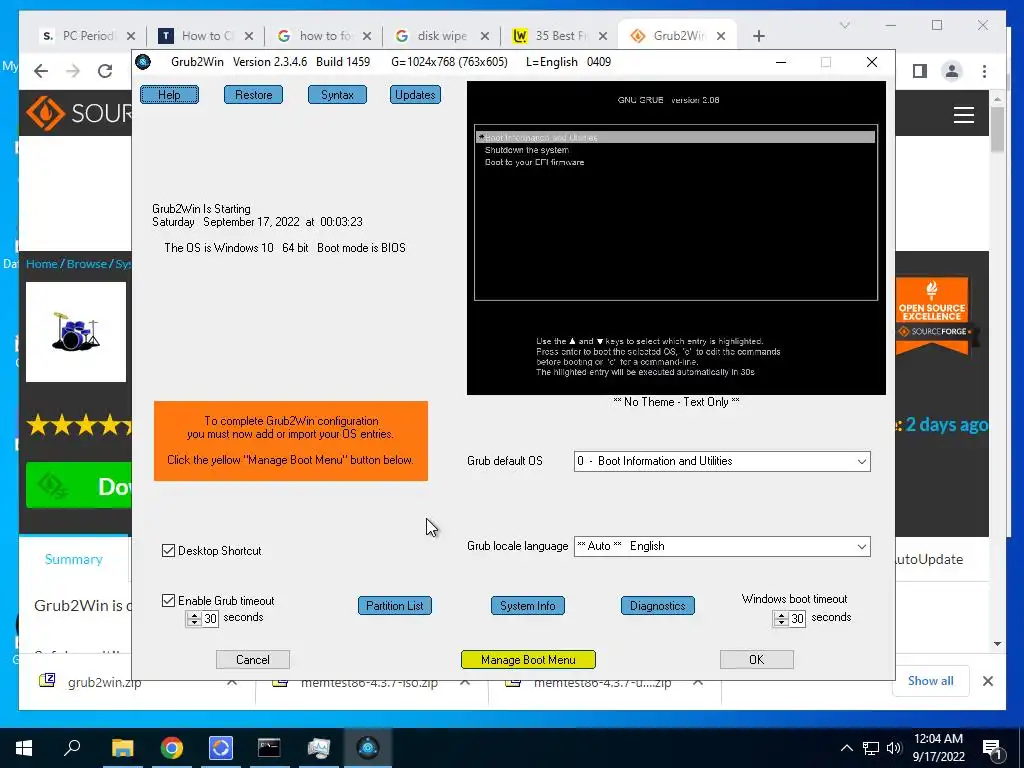The image size is (1024, 768).
Task: Click the Chrome tab search chevron
Action: pyautogui.click(x=844, y=25)
